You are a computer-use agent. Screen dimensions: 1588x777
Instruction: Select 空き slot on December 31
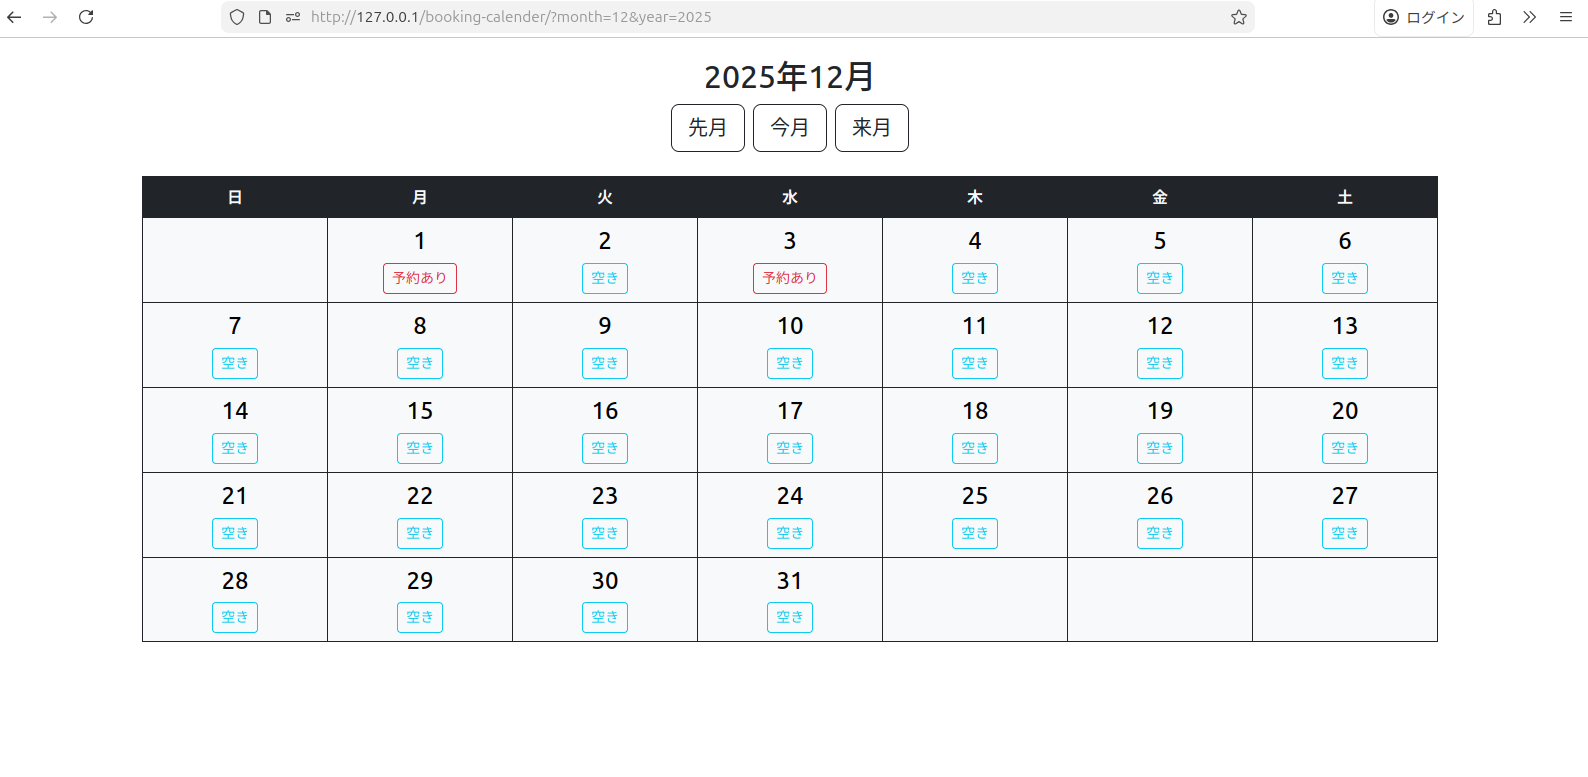pos(790,617)
